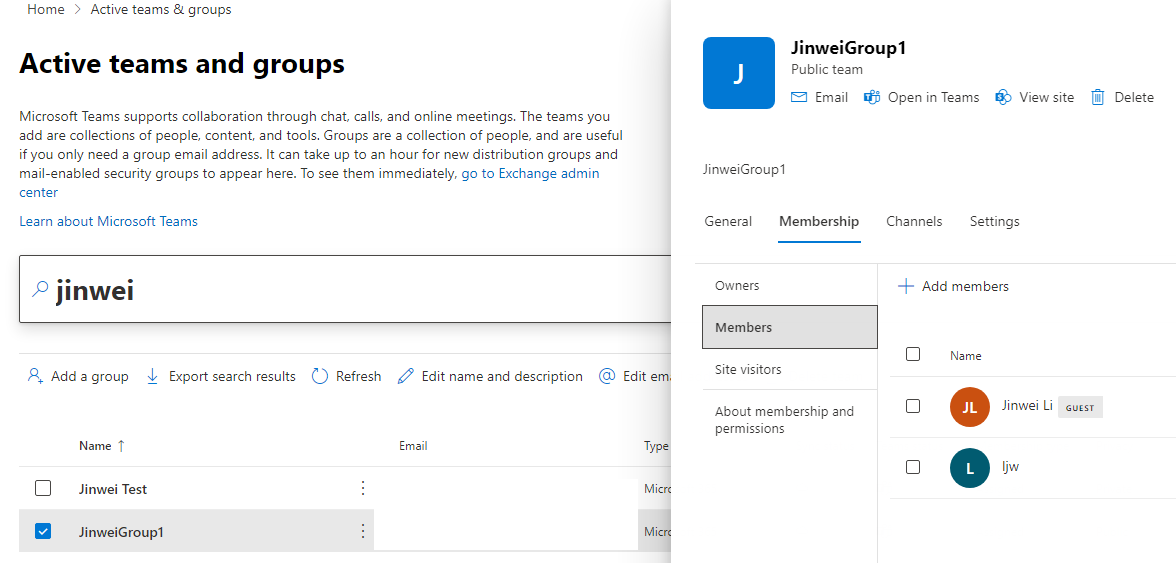Image resolution: width=1176 pixels, height=569 pixels.
Task: Open more actions for Jinwei Test row
Action: pyautogui.click(x=363, y=489)
